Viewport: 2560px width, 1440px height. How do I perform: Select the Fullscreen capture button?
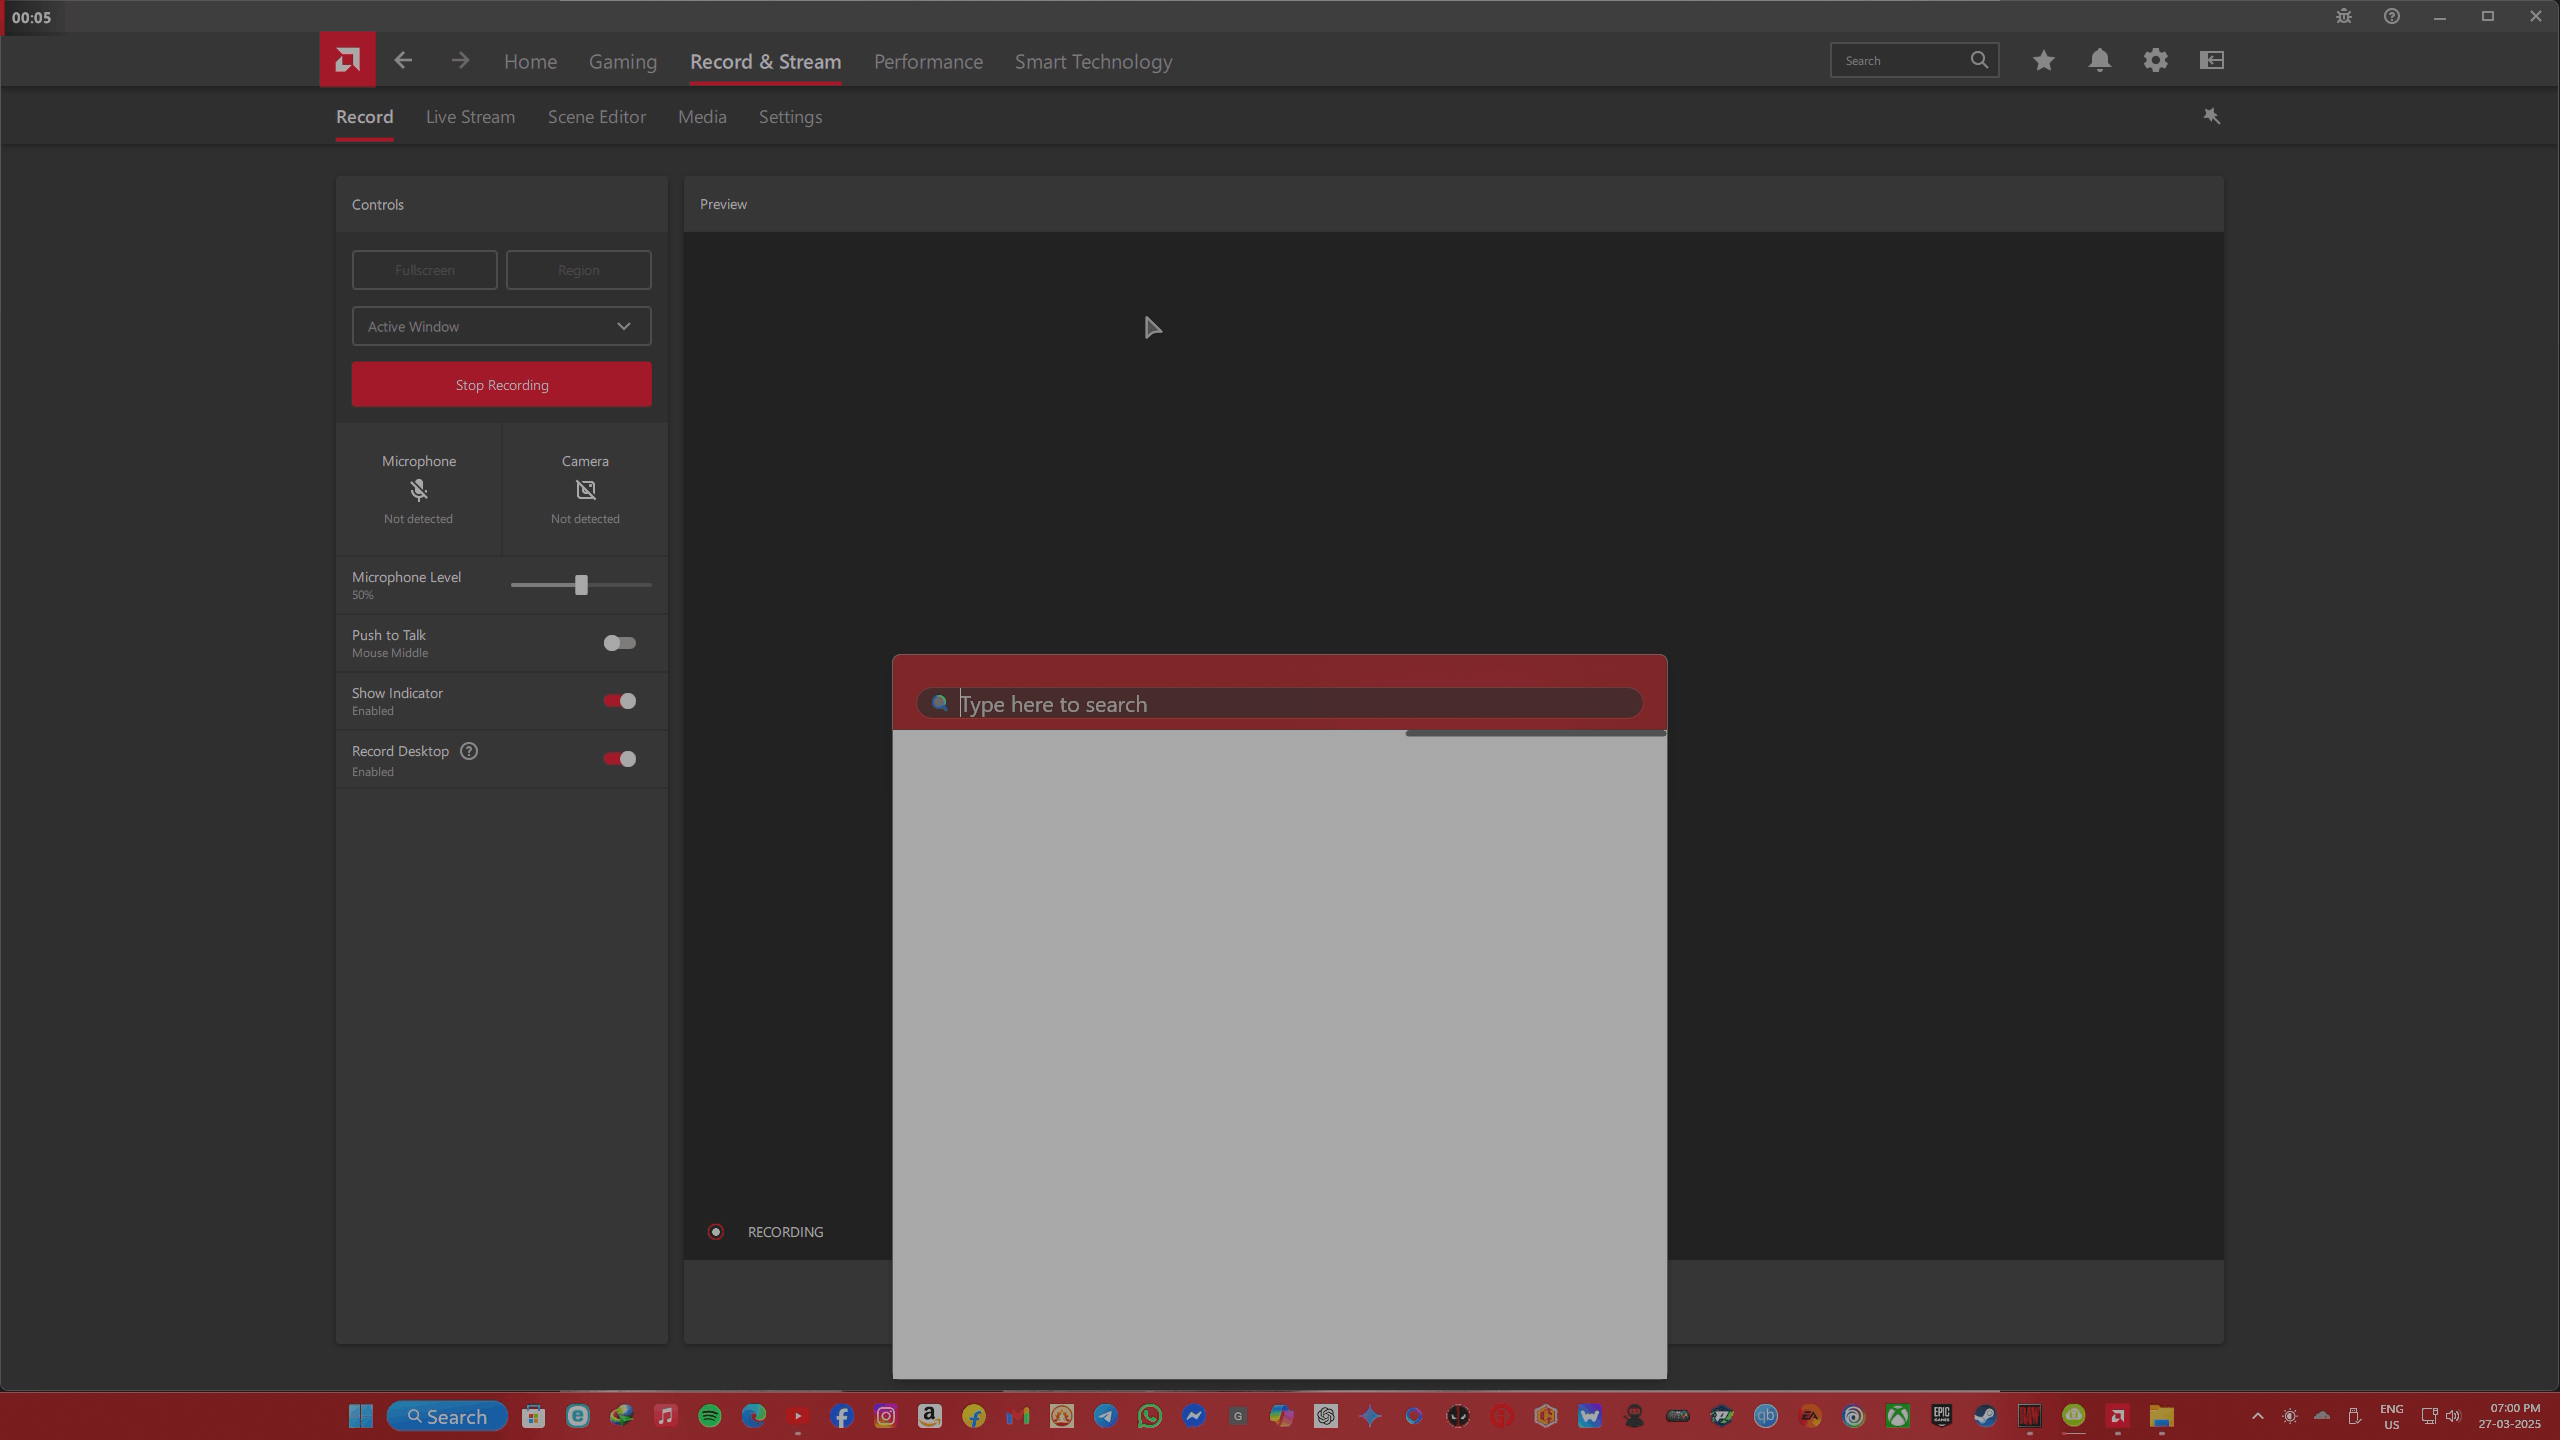(x=424, y=270)
